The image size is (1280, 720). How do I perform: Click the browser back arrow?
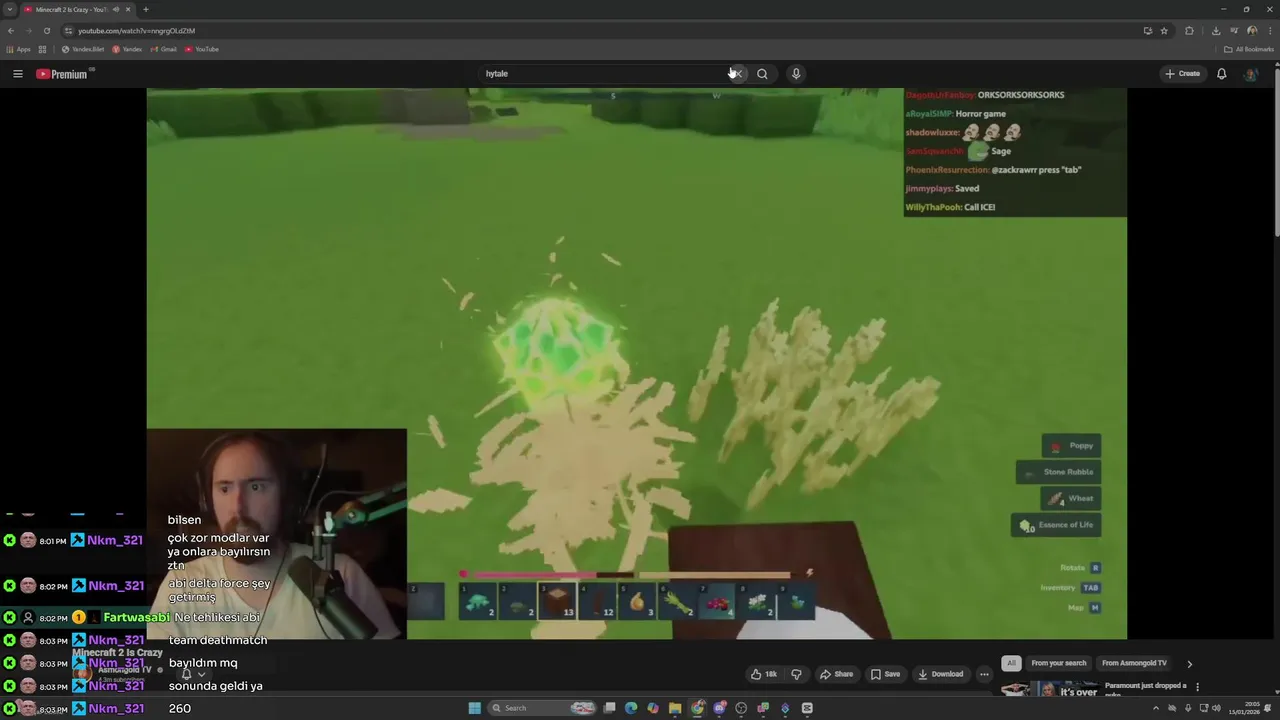[x=11, y=30]
